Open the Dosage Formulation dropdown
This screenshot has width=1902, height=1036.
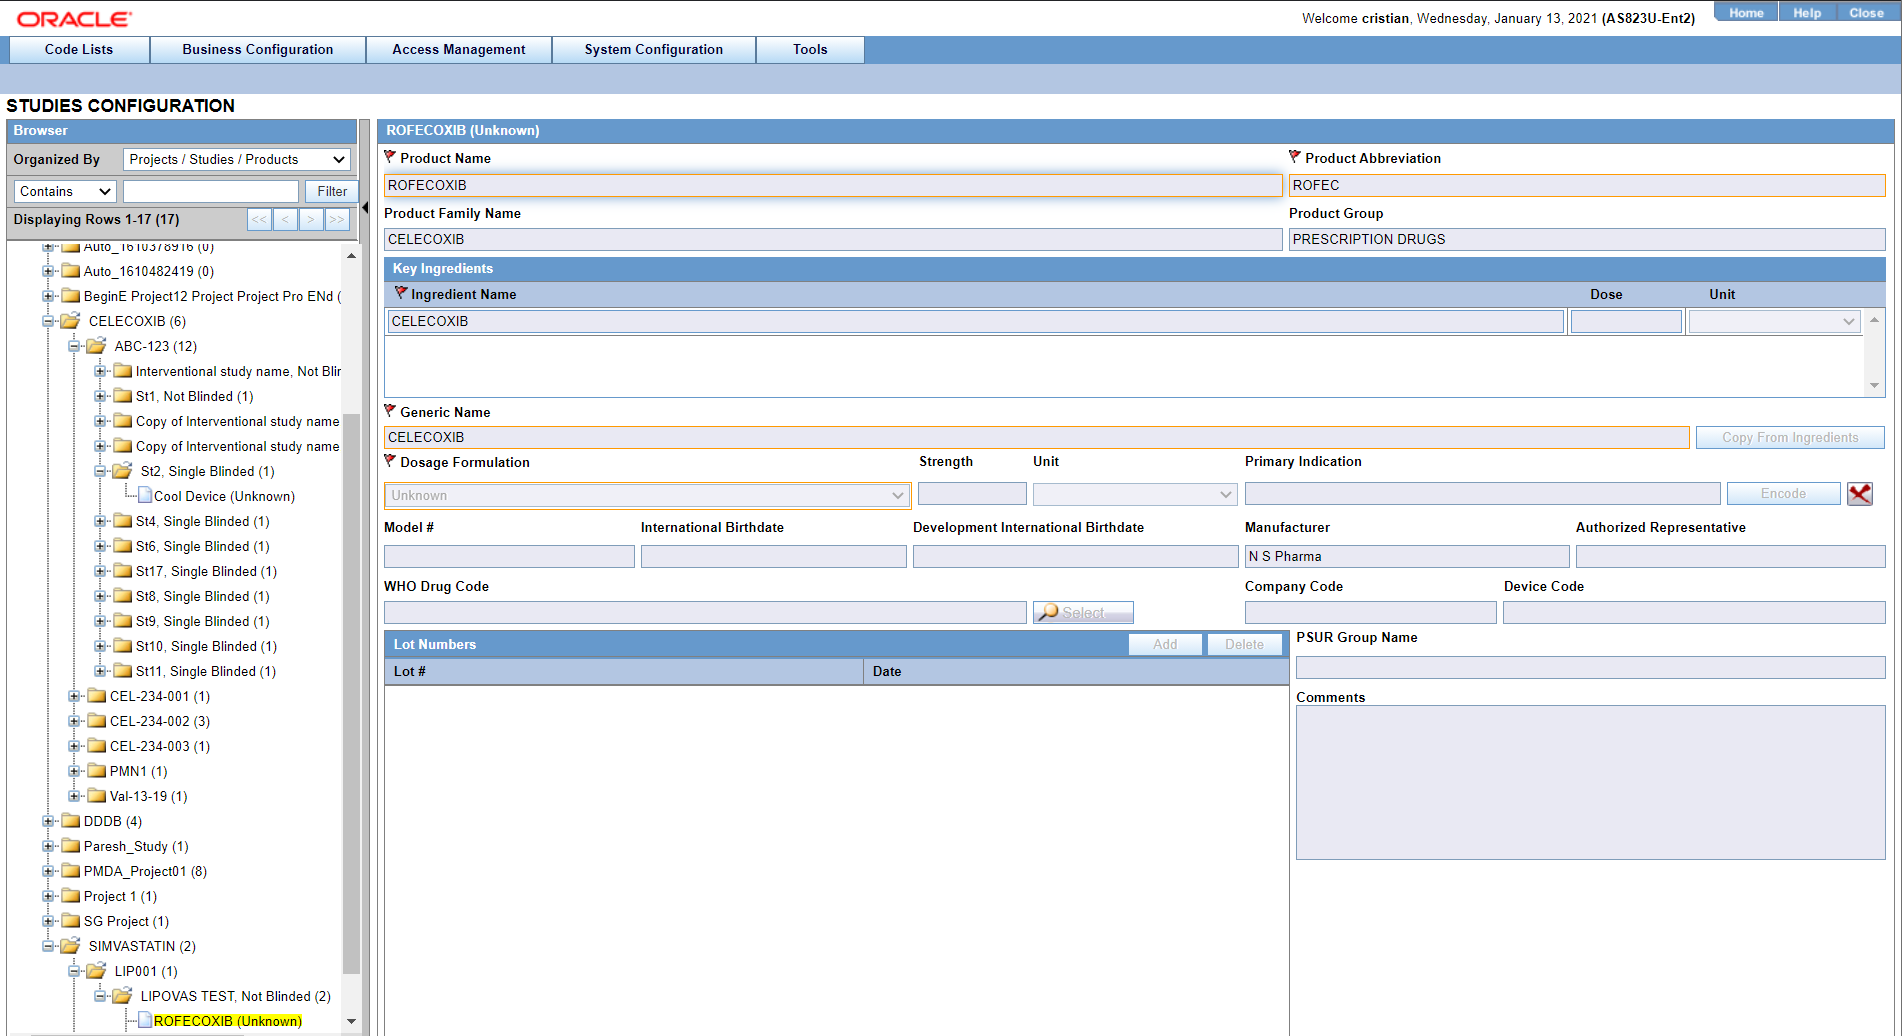pos(897,494)
